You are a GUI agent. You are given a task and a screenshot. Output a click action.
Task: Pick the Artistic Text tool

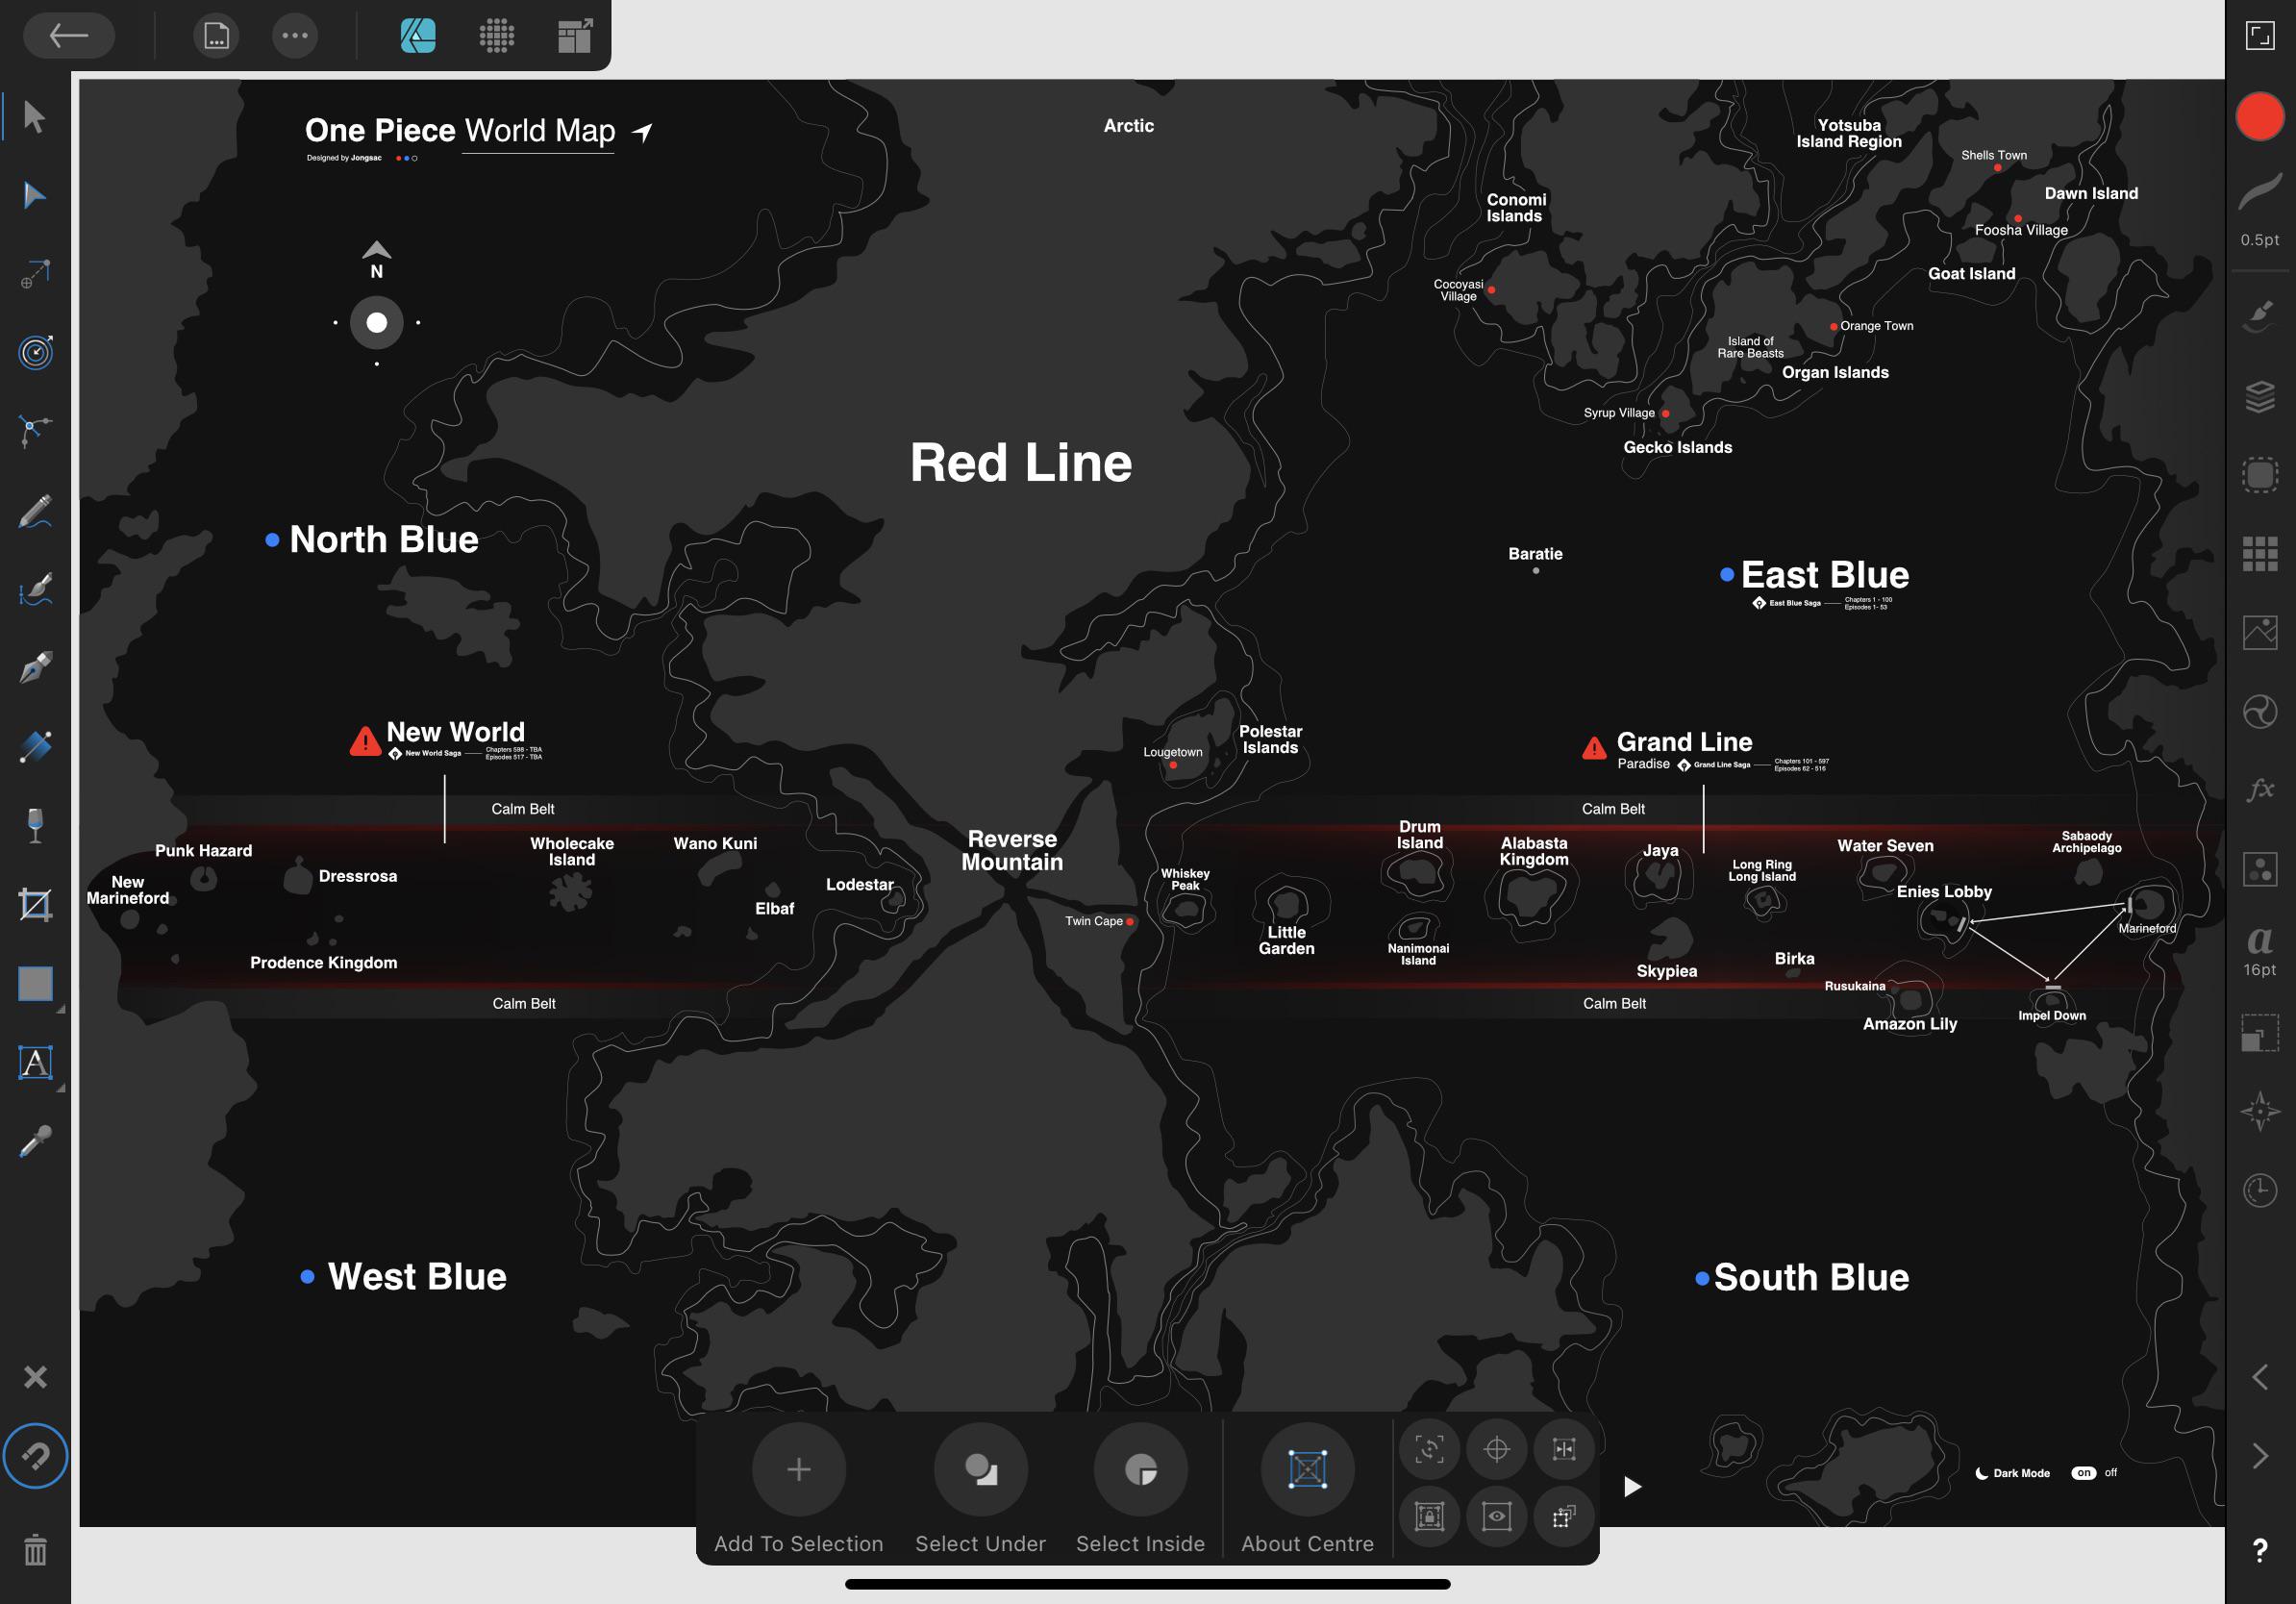click(34, 1063)
